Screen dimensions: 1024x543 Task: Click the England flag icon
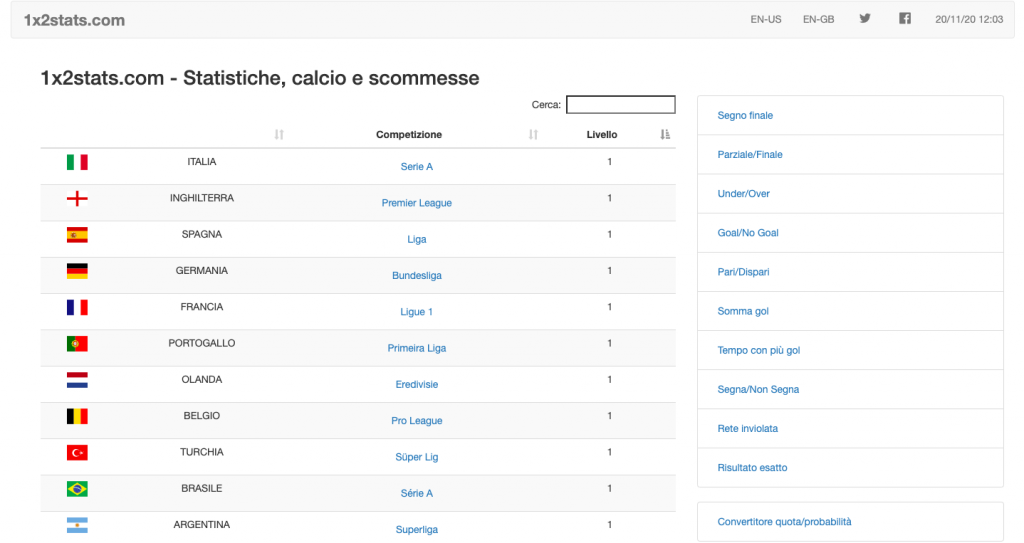(77, 199)
